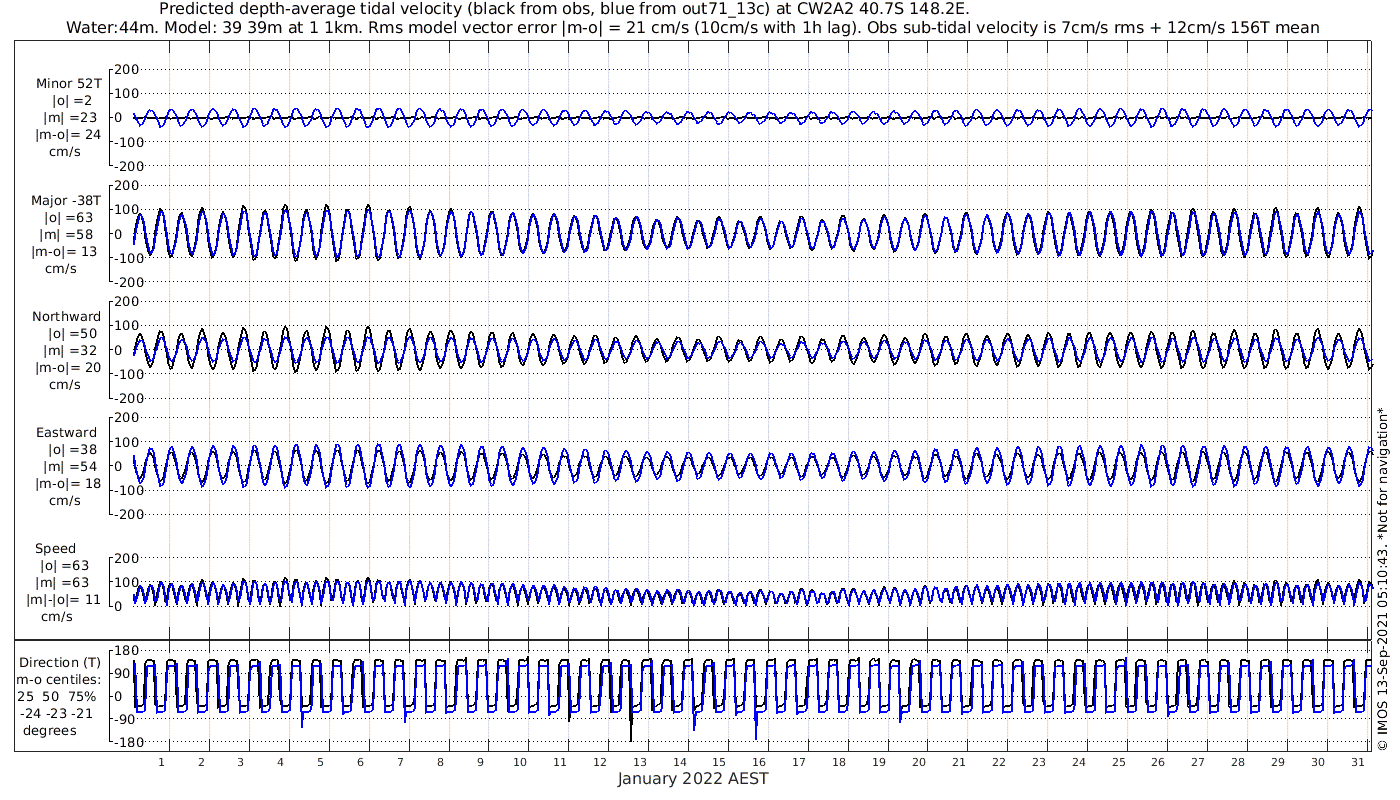1400x800 pixels.
Task: Click the '200' tick of the Northward panel
Action: [126, 302]
